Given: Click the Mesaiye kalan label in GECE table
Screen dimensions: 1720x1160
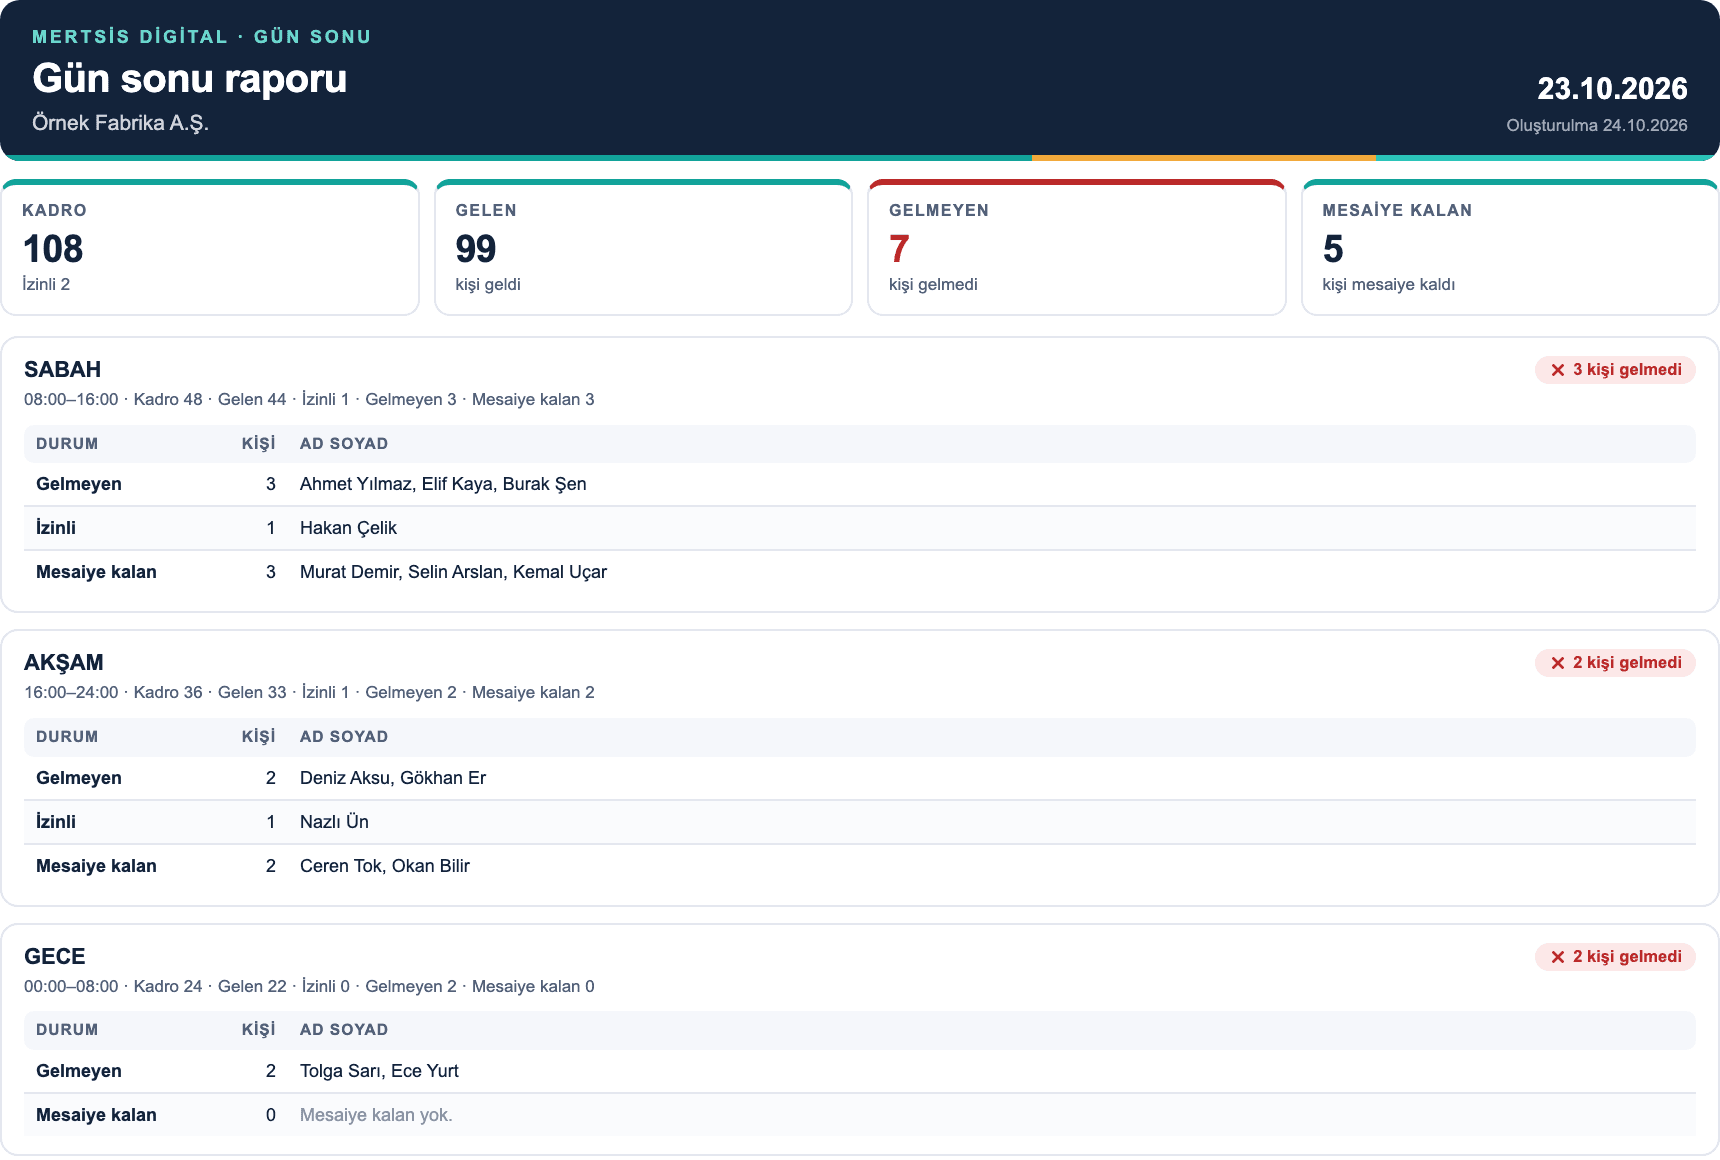Looking at the screenshot, I should coord(96,1115).
